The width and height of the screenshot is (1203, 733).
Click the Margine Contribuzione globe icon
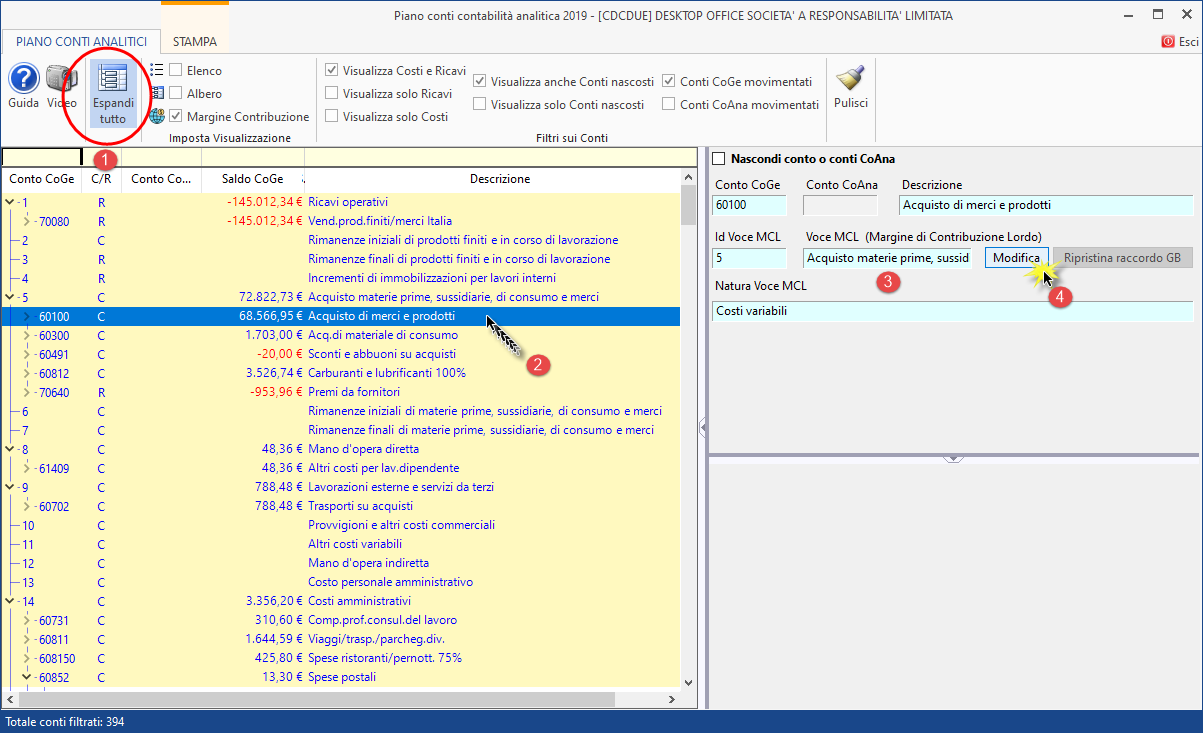tap(157, 116)
